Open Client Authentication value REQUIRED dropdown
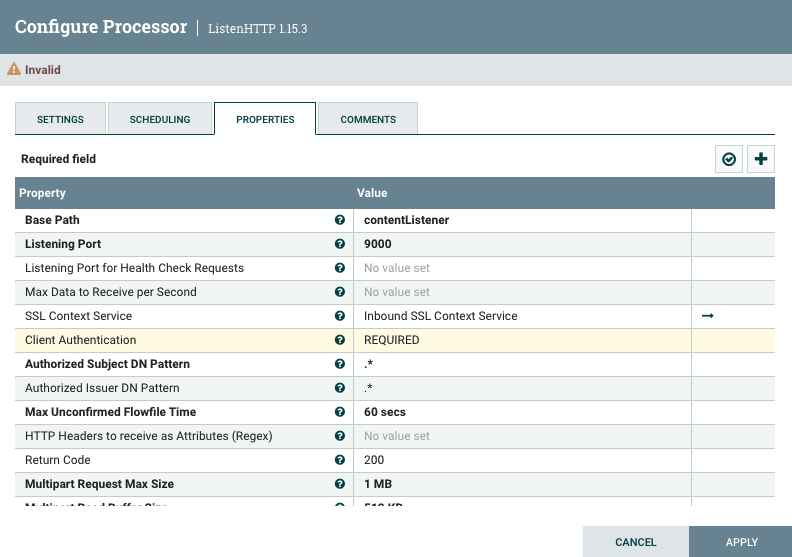Image resolution: width=792 pixels, height=557 pixels. (522, 340)
